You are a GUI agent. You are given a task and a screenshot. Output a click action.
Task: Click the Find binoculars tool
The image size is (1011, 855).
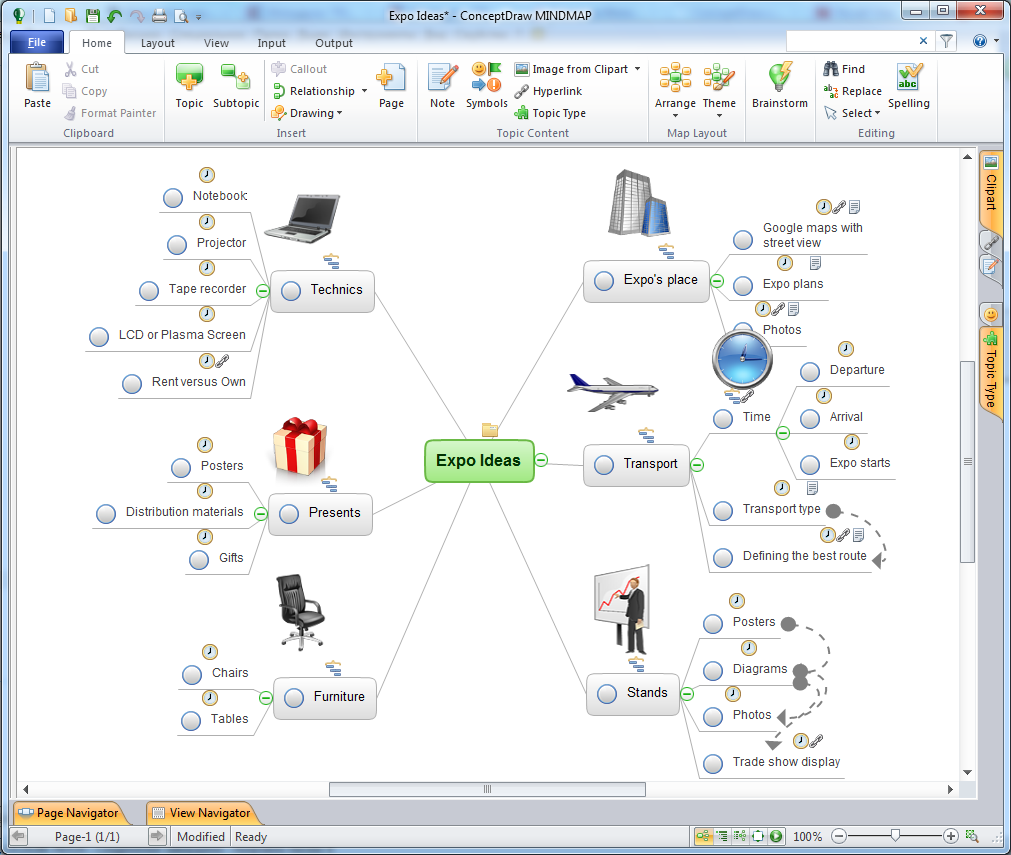tap(844, 69)
